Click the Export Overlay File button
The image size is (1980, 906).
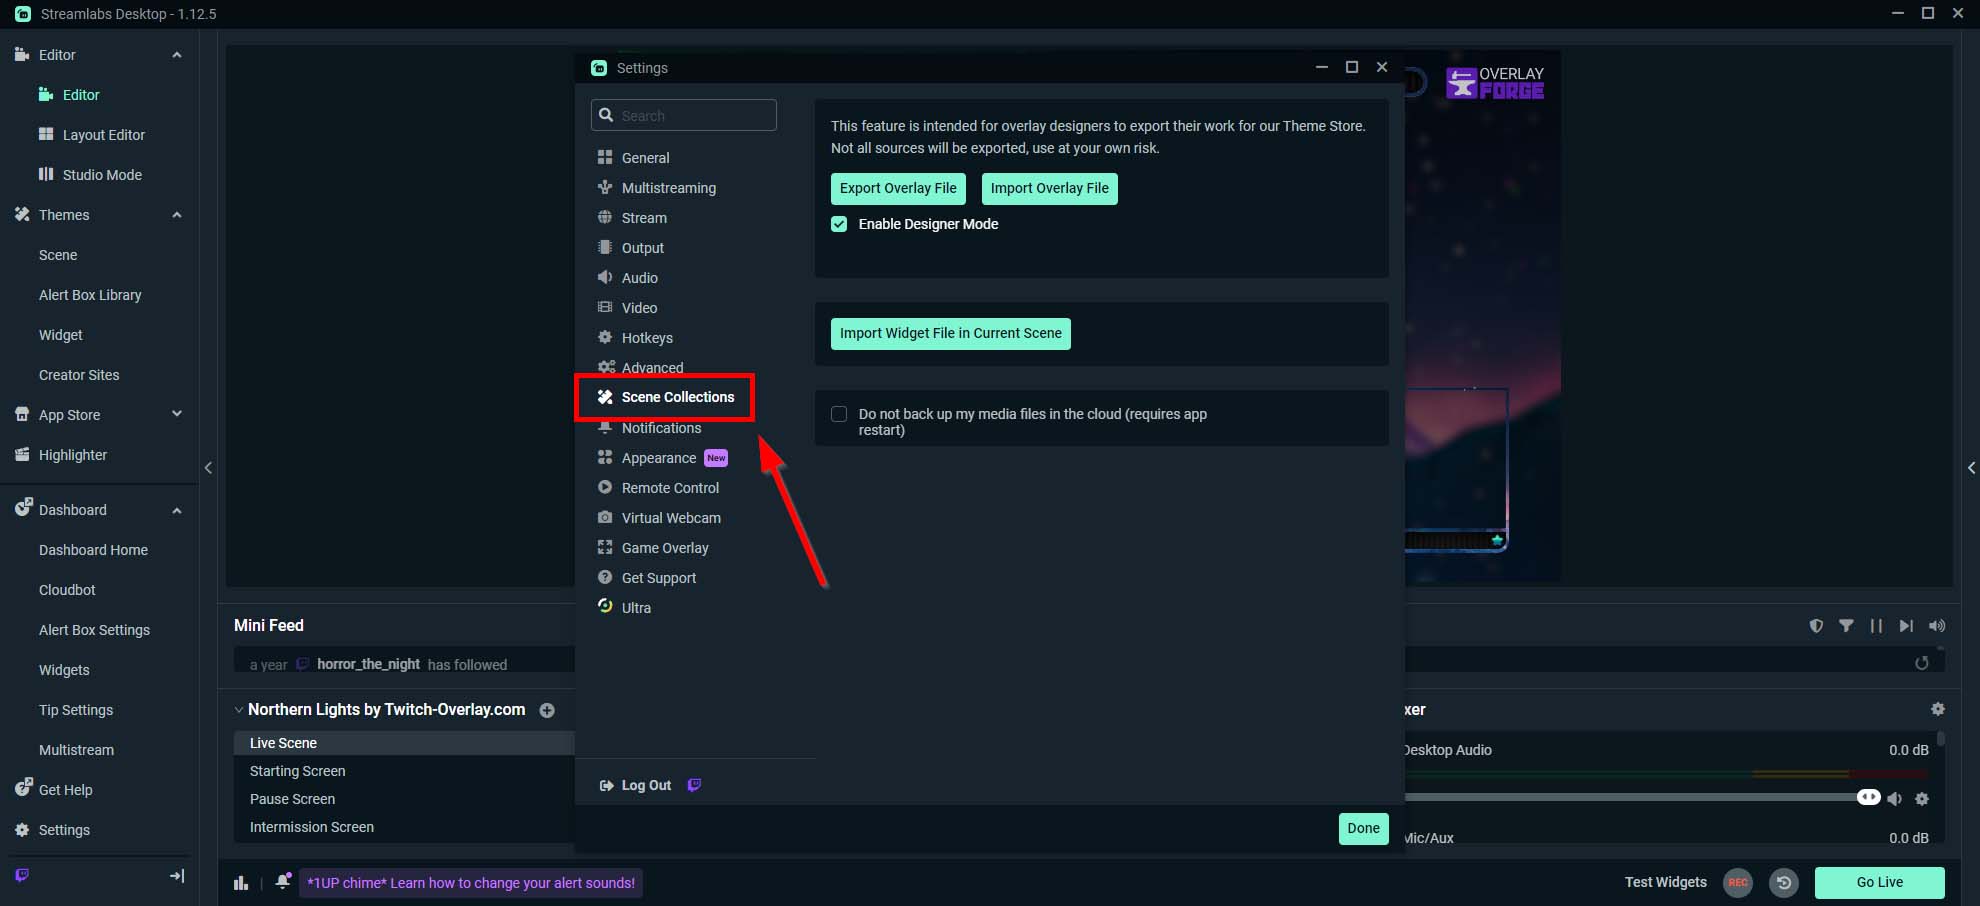pyautogui.click(x=897, y=188)
